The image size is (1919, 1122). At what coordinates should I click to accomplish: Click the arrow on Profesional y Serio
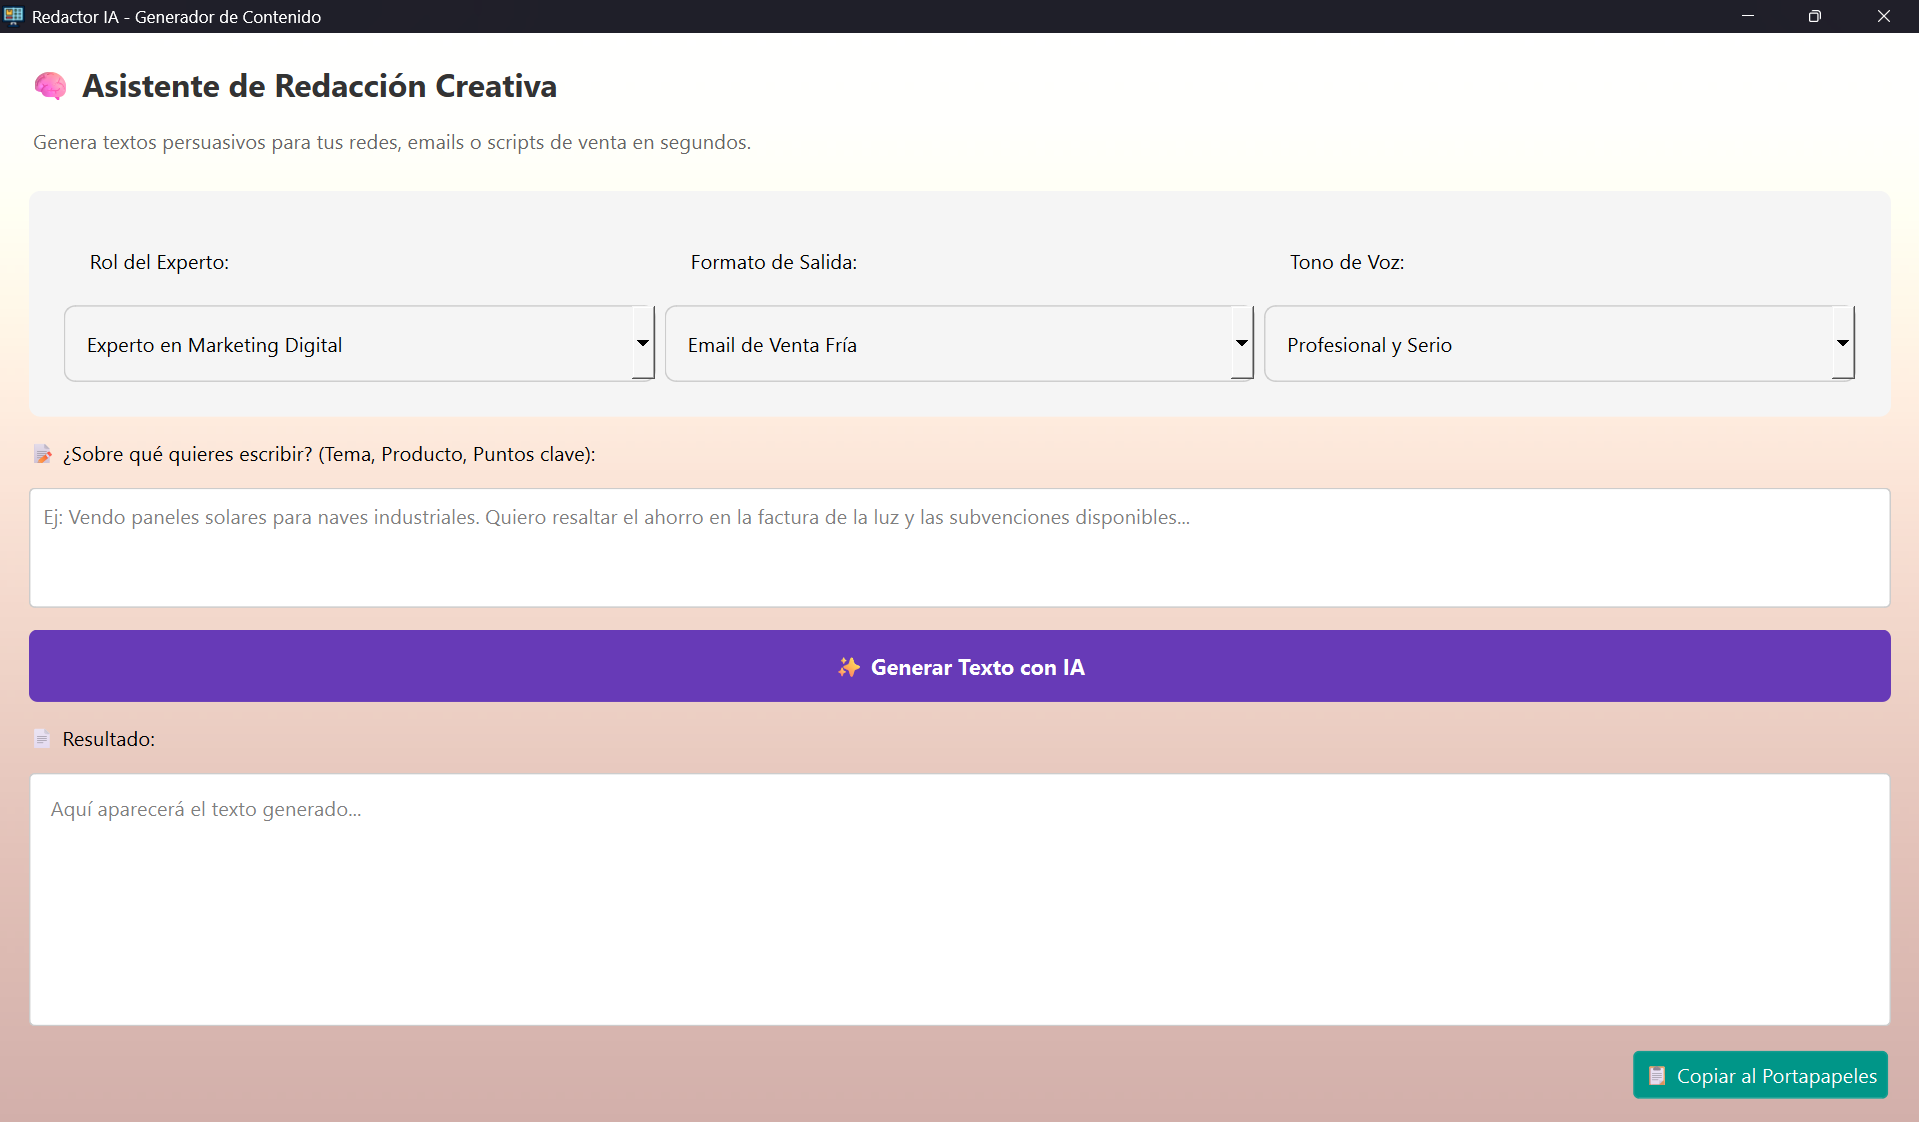coord(1843,344)
